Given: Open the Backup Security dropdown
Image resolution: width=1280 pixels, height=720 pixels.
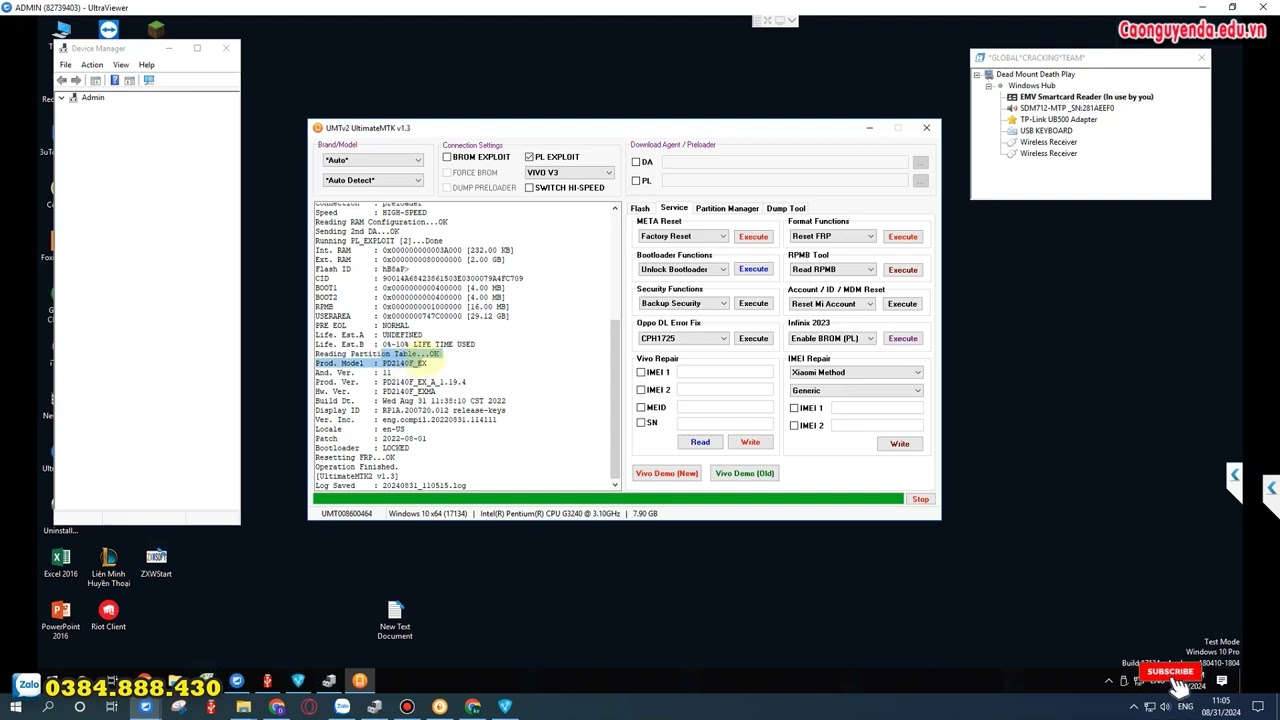Looking at the screenshot, I should [x=683, y=303].
